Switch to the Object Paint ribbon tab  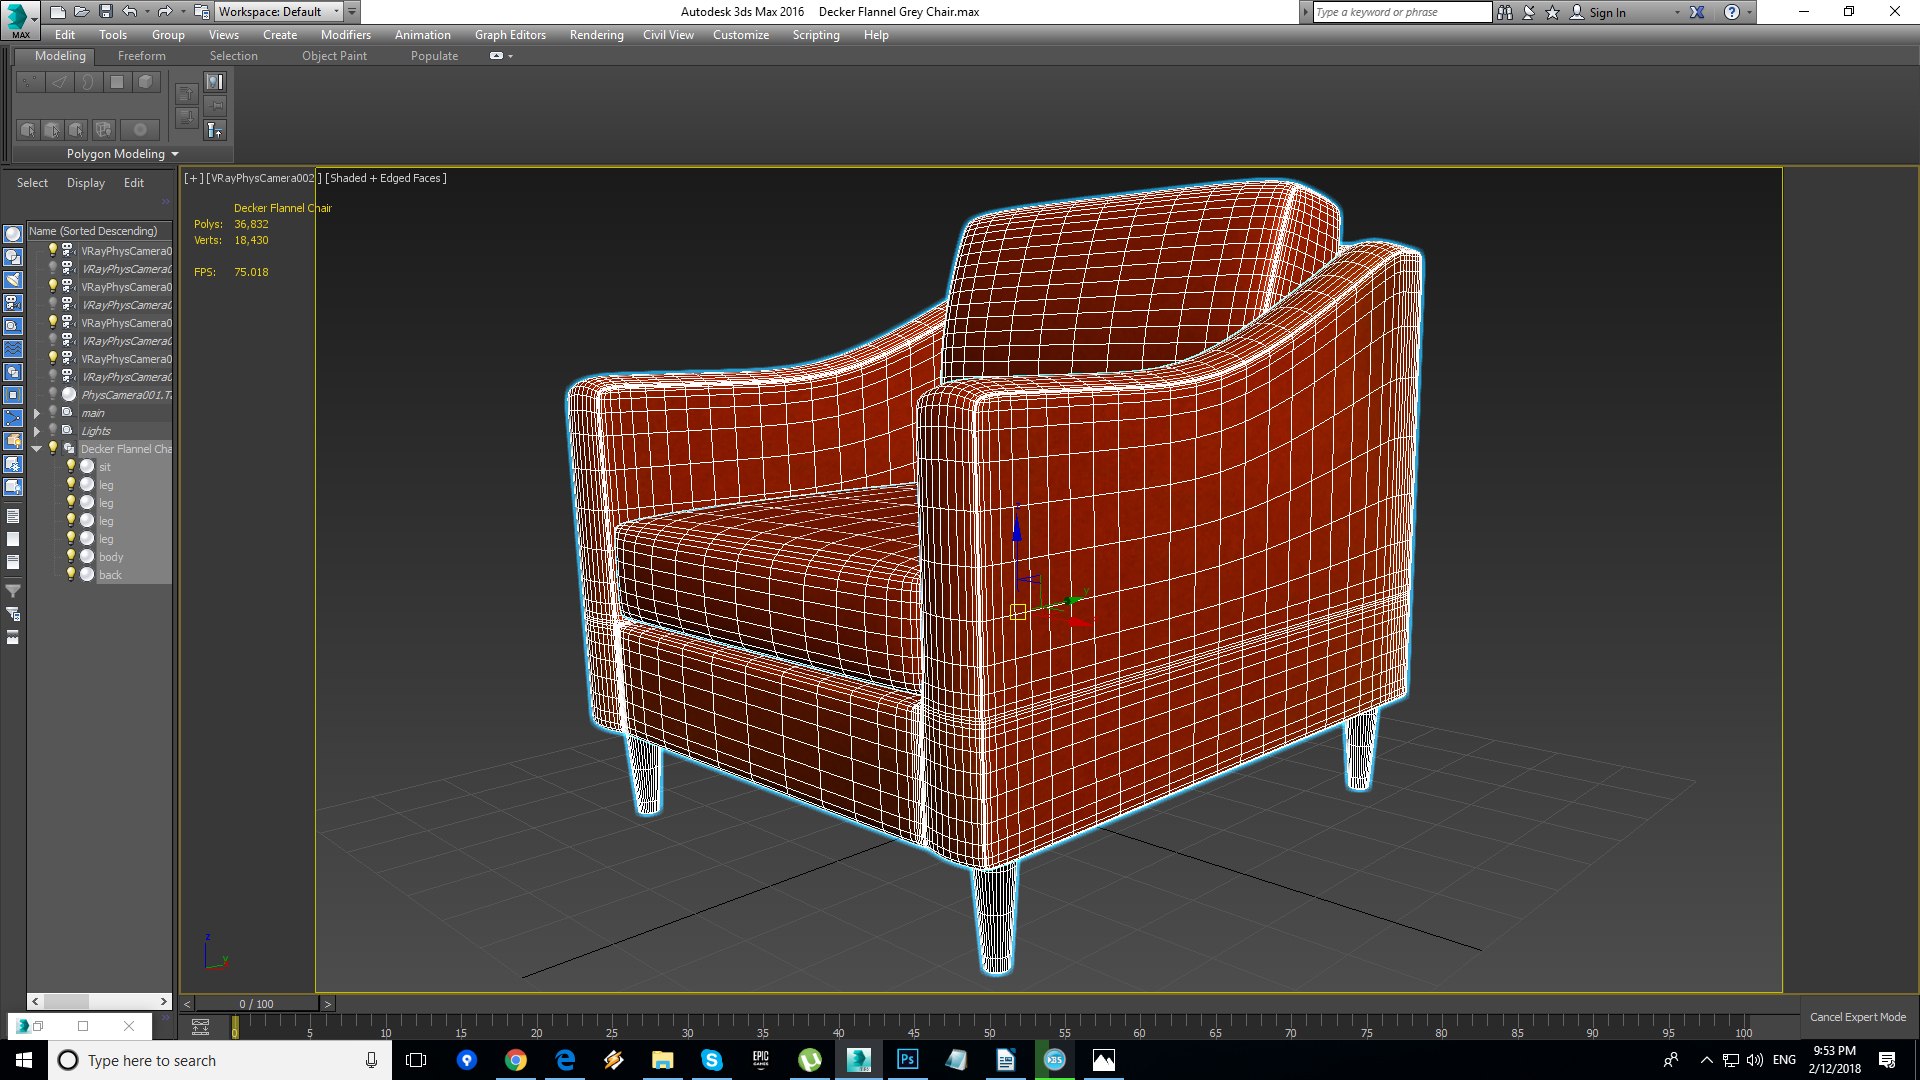334,56
